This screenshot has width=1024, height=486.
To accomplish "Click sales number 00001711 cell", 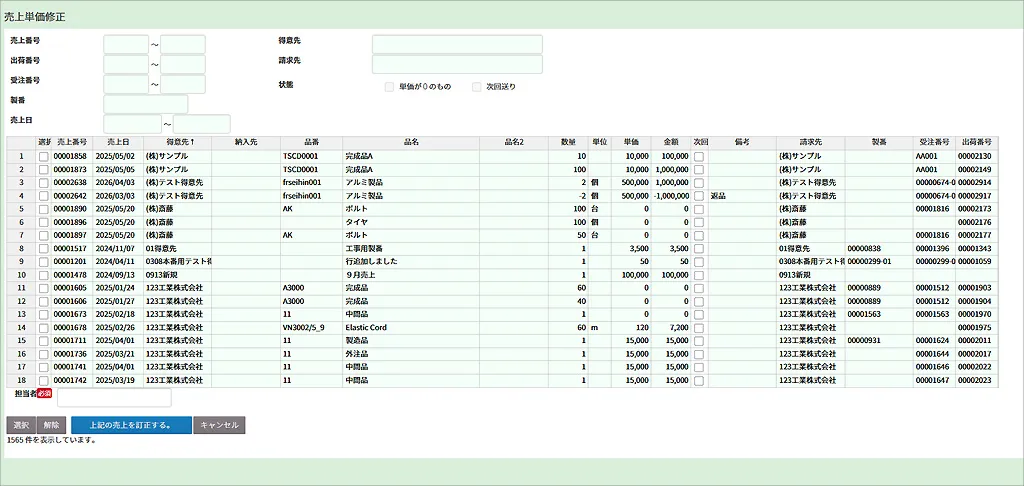I will click(x=71, y=340).
